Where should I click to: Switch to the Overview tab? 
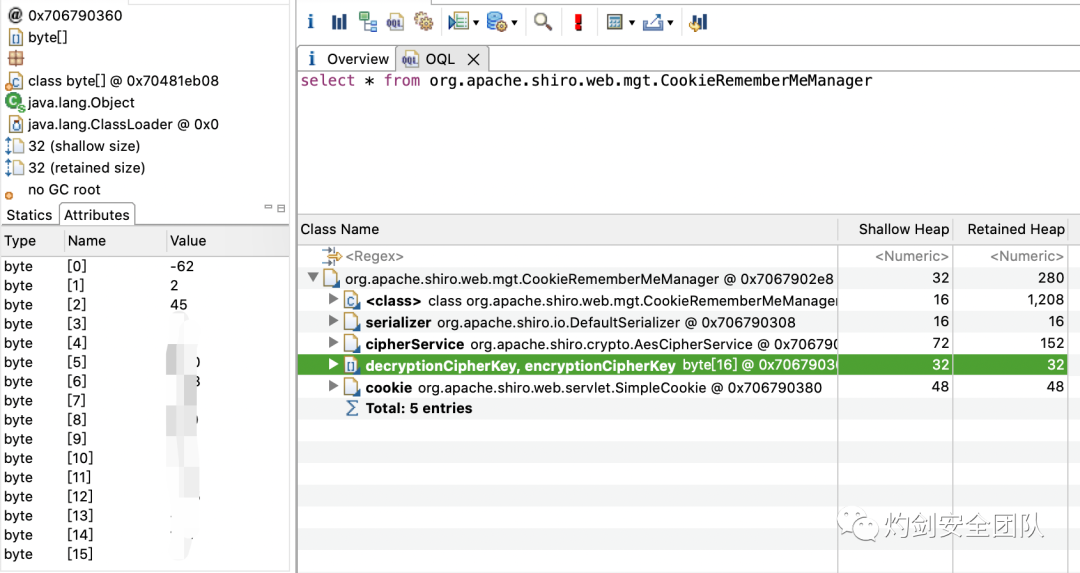347,59
